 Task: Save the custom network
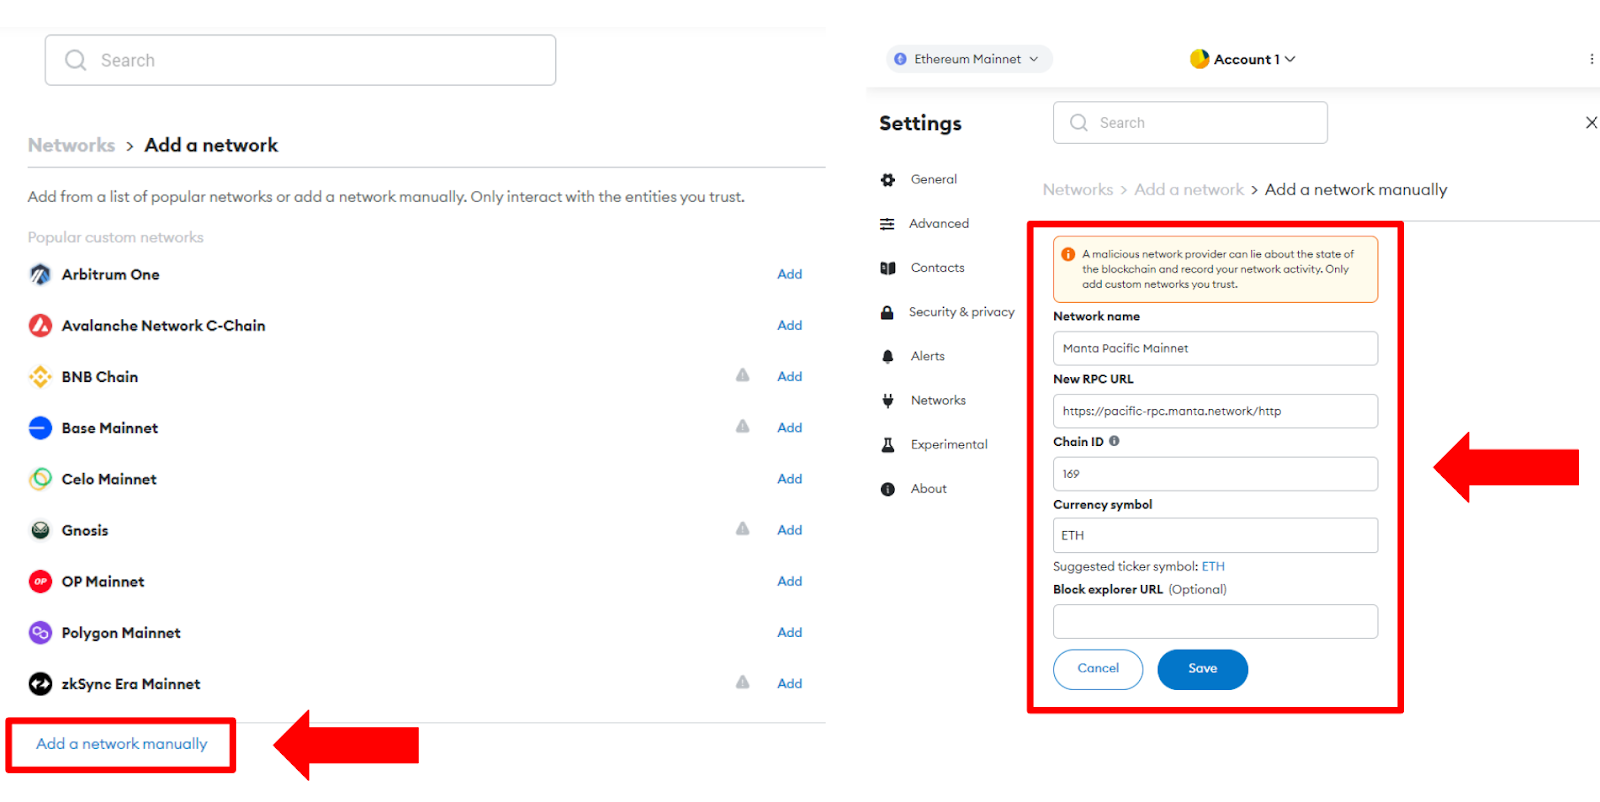point(1202,669)
